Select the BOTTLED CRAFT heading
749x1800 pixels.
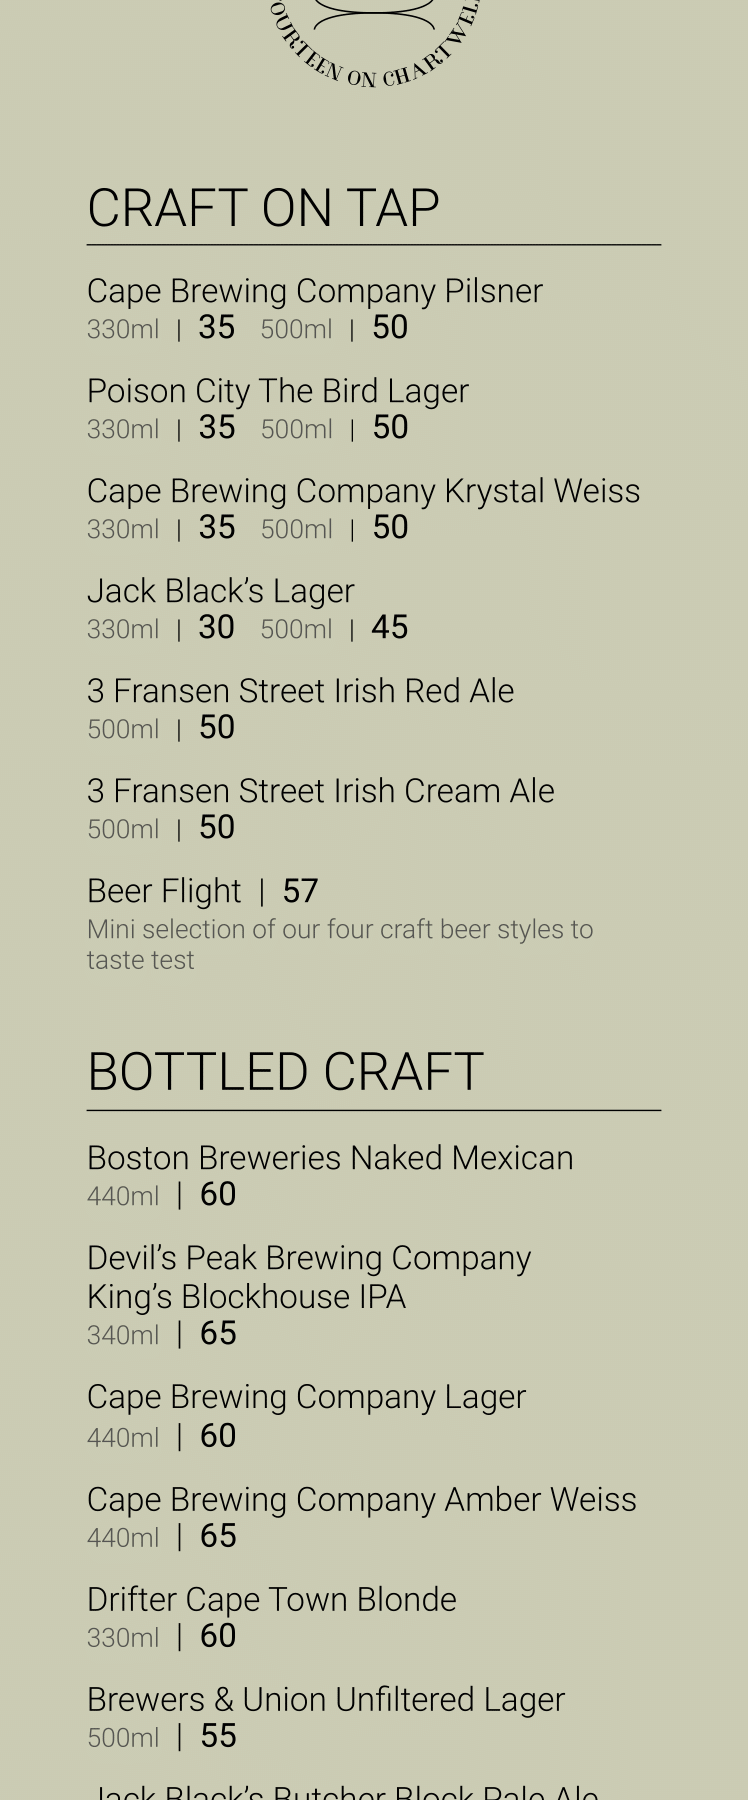coord(285,1072)
